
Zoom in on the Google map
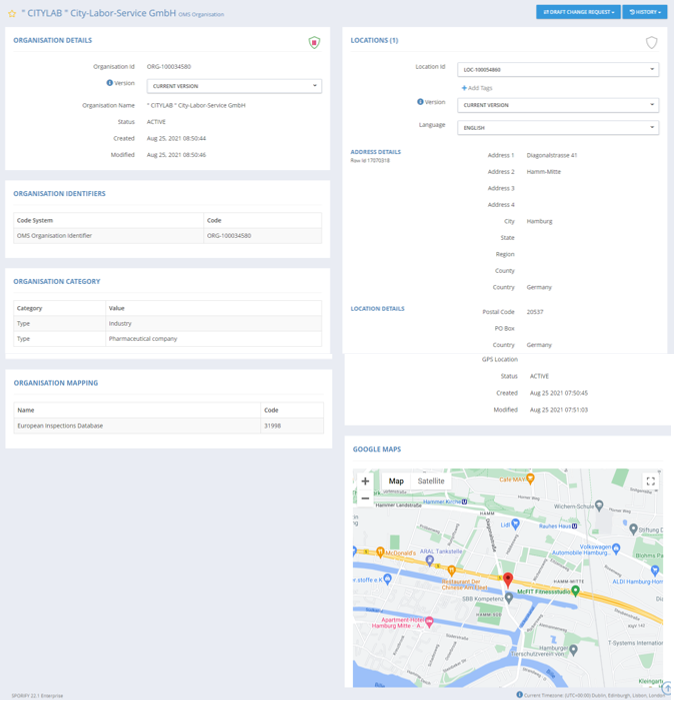pos(365,481)
